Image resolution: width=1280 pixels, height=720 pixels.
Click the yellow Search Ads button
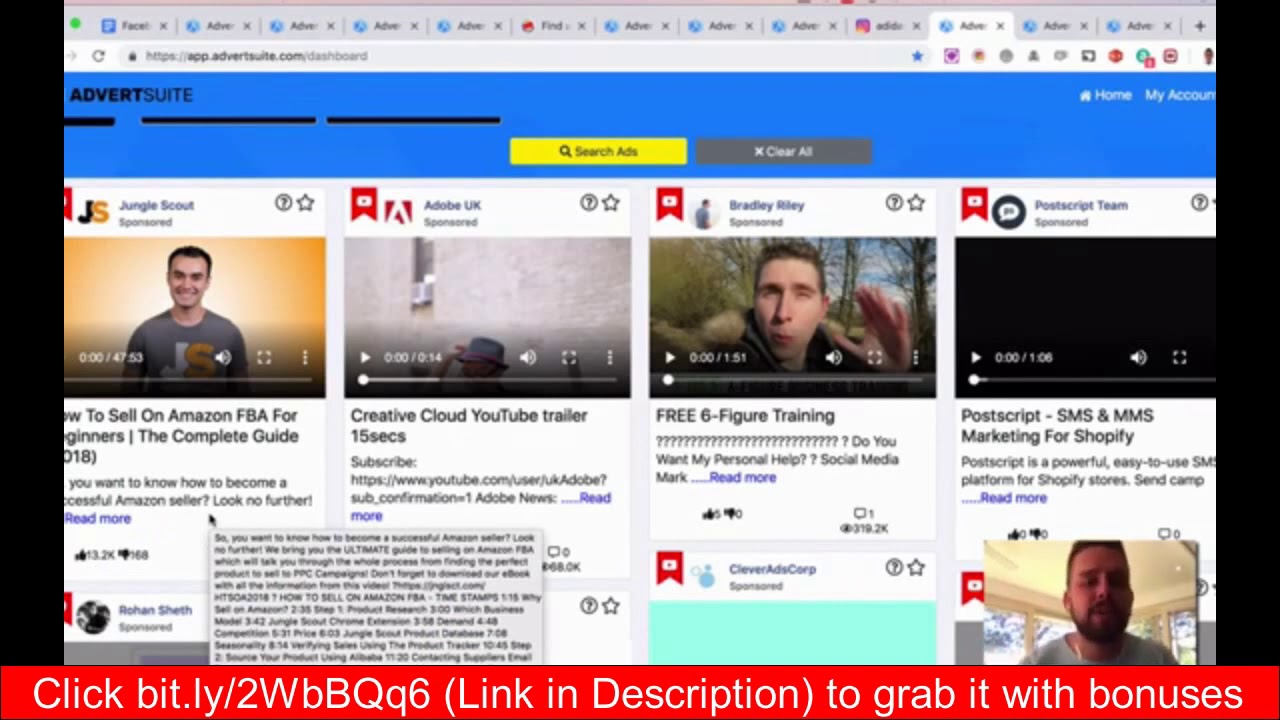(598, 151)
